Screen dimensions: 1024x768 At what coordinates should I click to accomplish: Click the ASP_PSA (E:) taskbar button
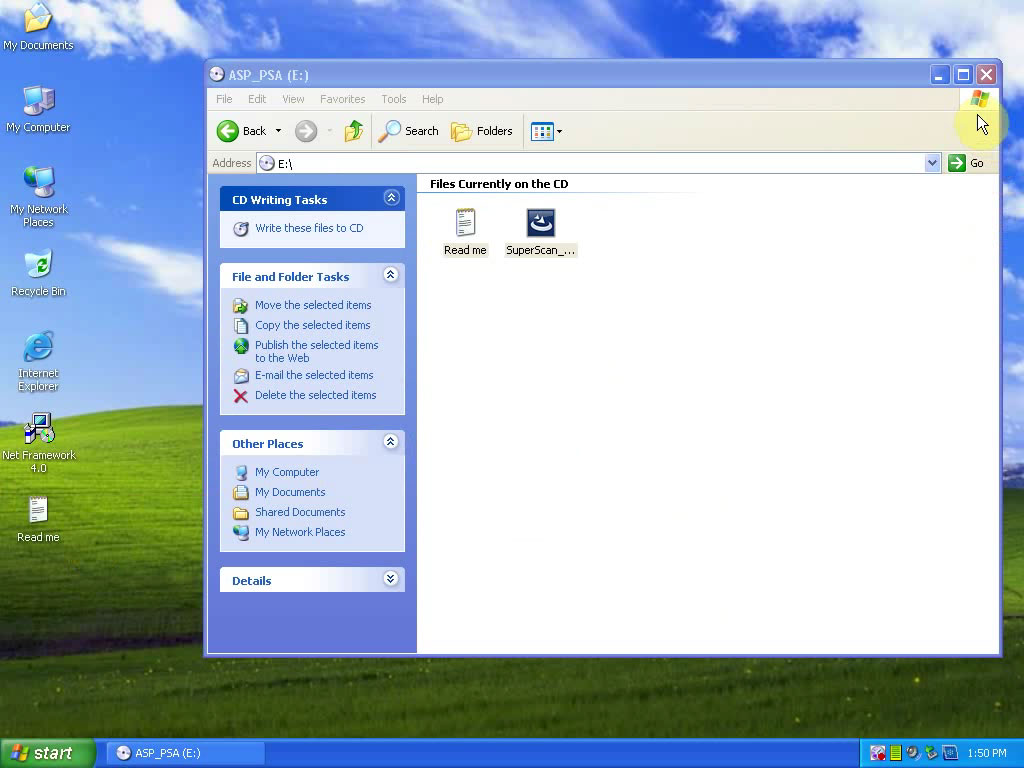coord(185,753)
